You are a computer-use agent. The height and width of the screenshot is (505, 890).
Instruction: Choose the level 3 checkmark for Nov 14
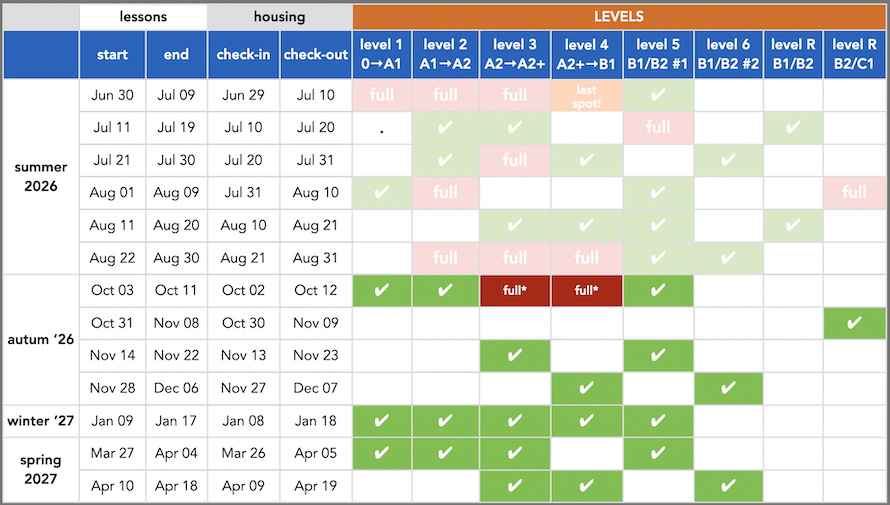tap(515, 356)
